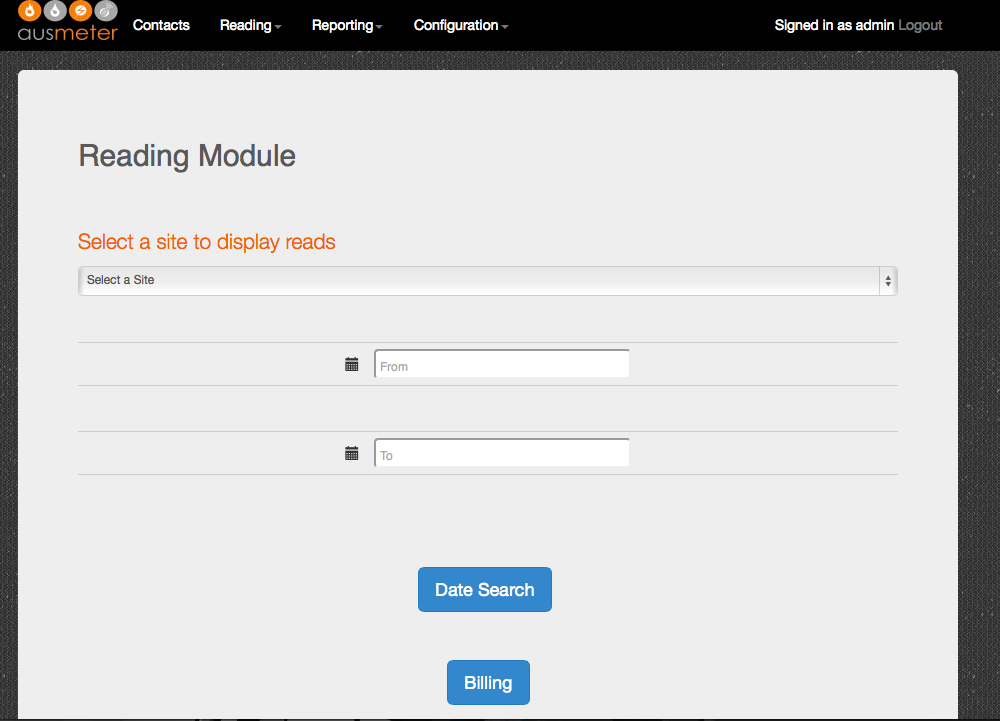Click the orange flame icon in the logo
This screenshot has height=721, width=1000.
point(30,11)
